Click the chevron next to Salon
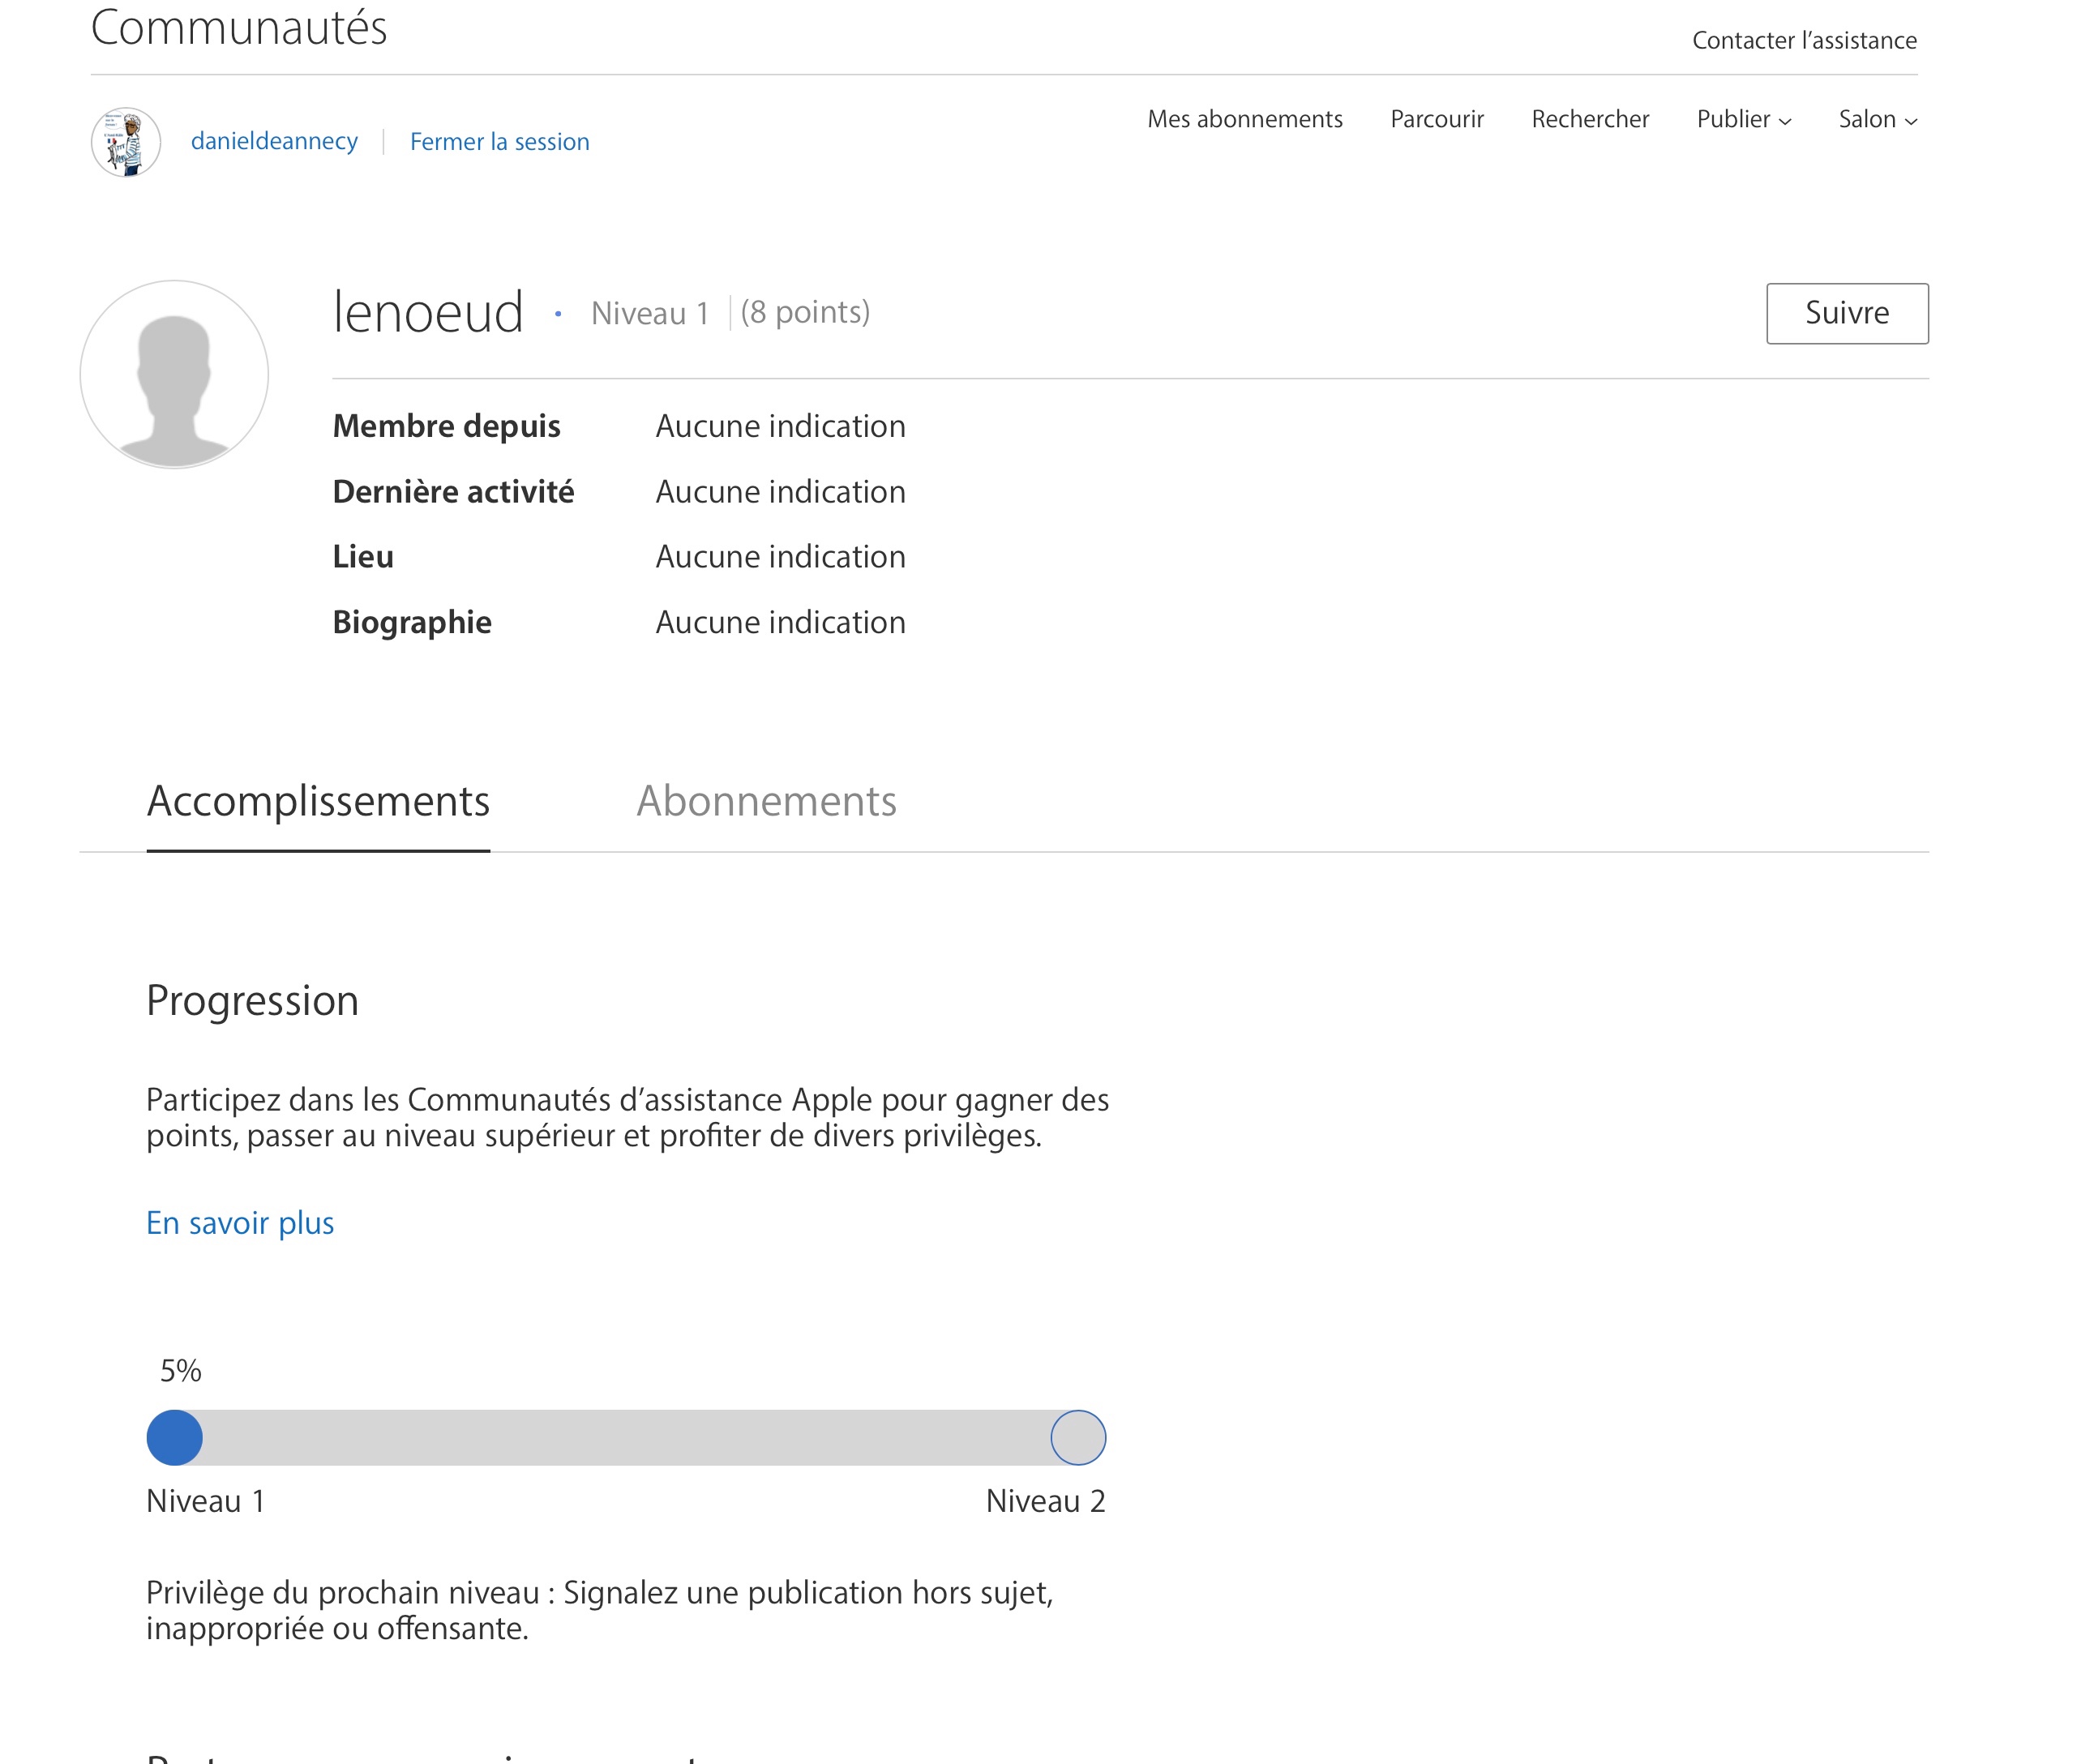 [1910, 121]
